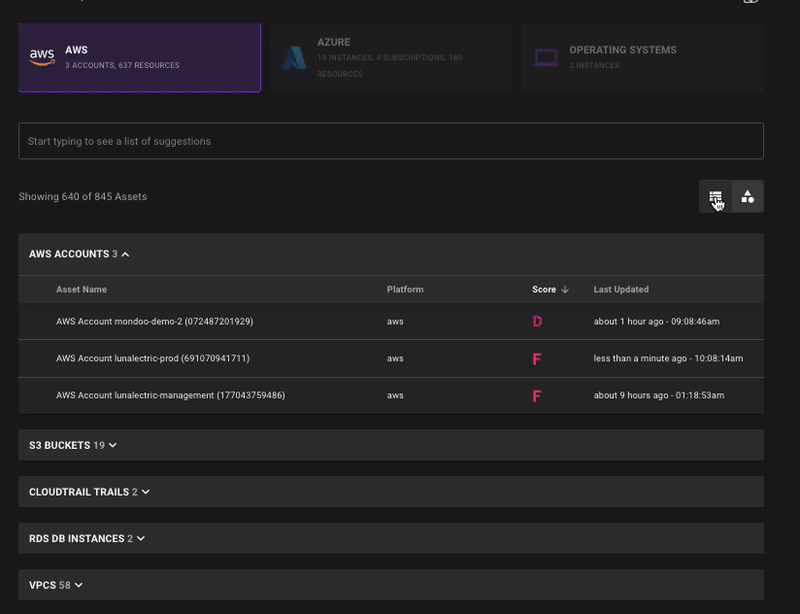Screen dimensions: 800x614
Task: Switch to the list view toggle
Action: click(716, 197)
